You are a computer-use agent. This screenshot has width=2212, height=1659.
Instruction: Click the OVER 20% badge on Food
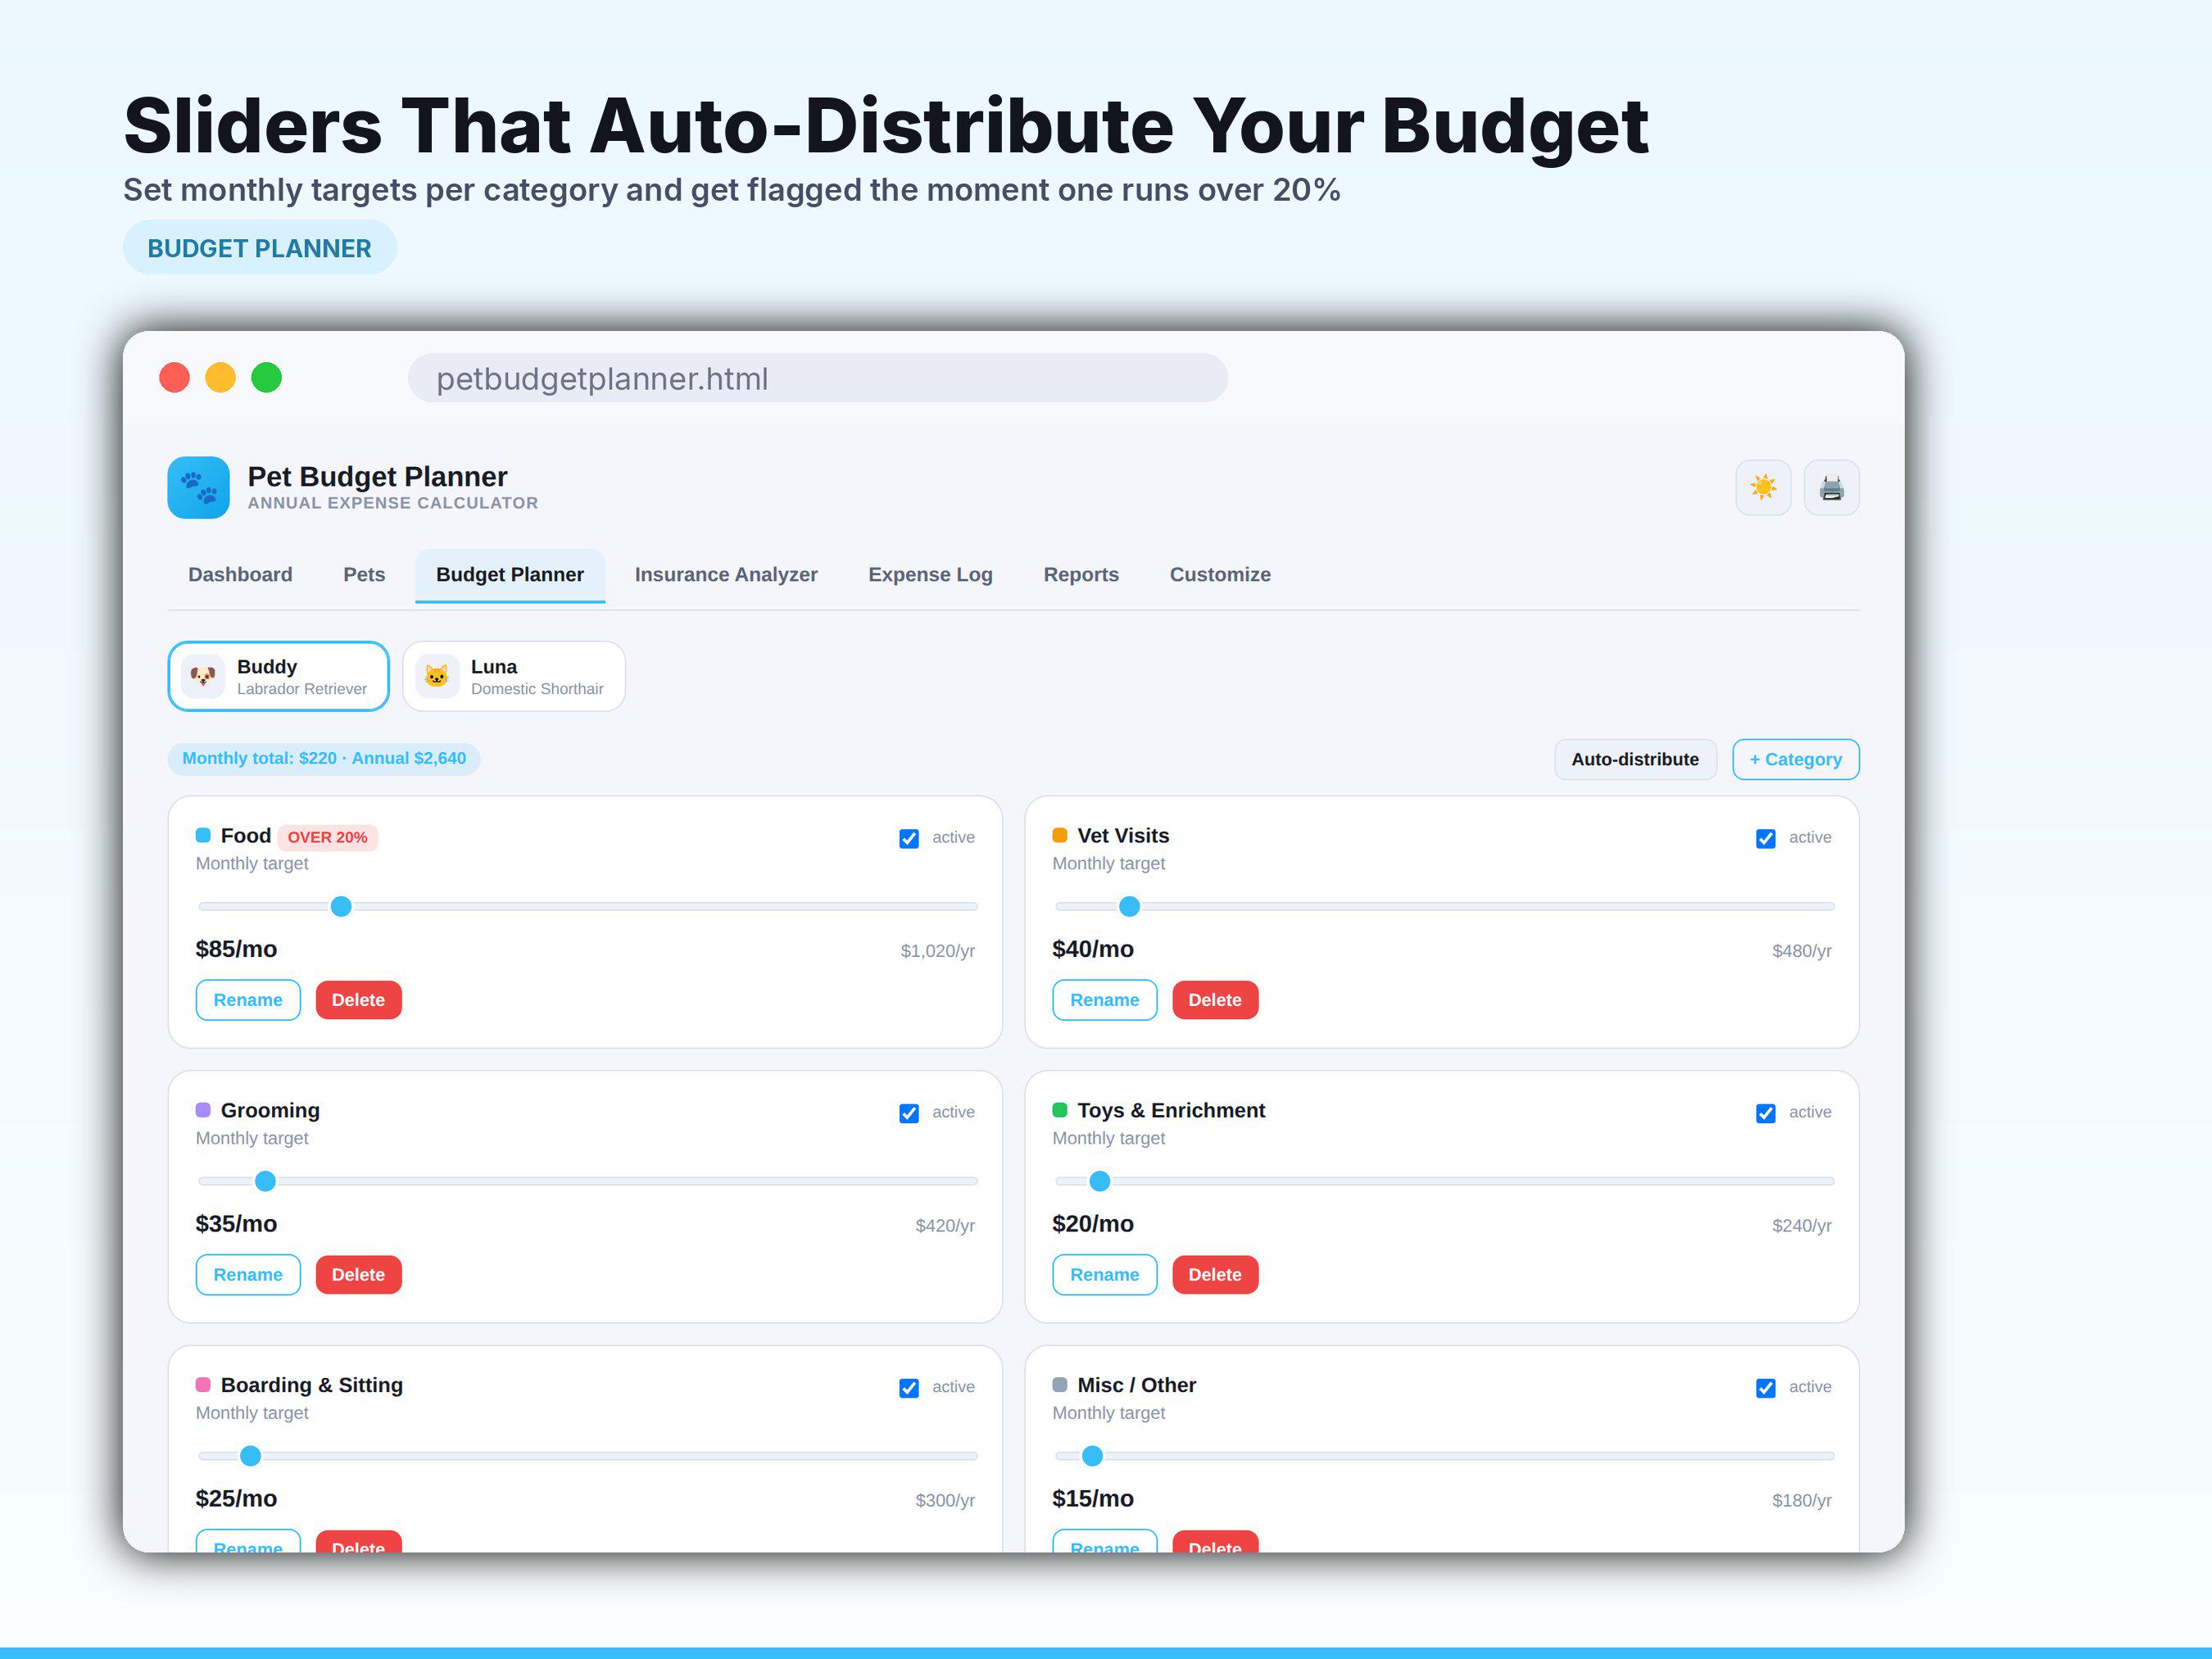click(x=327, y=837)
